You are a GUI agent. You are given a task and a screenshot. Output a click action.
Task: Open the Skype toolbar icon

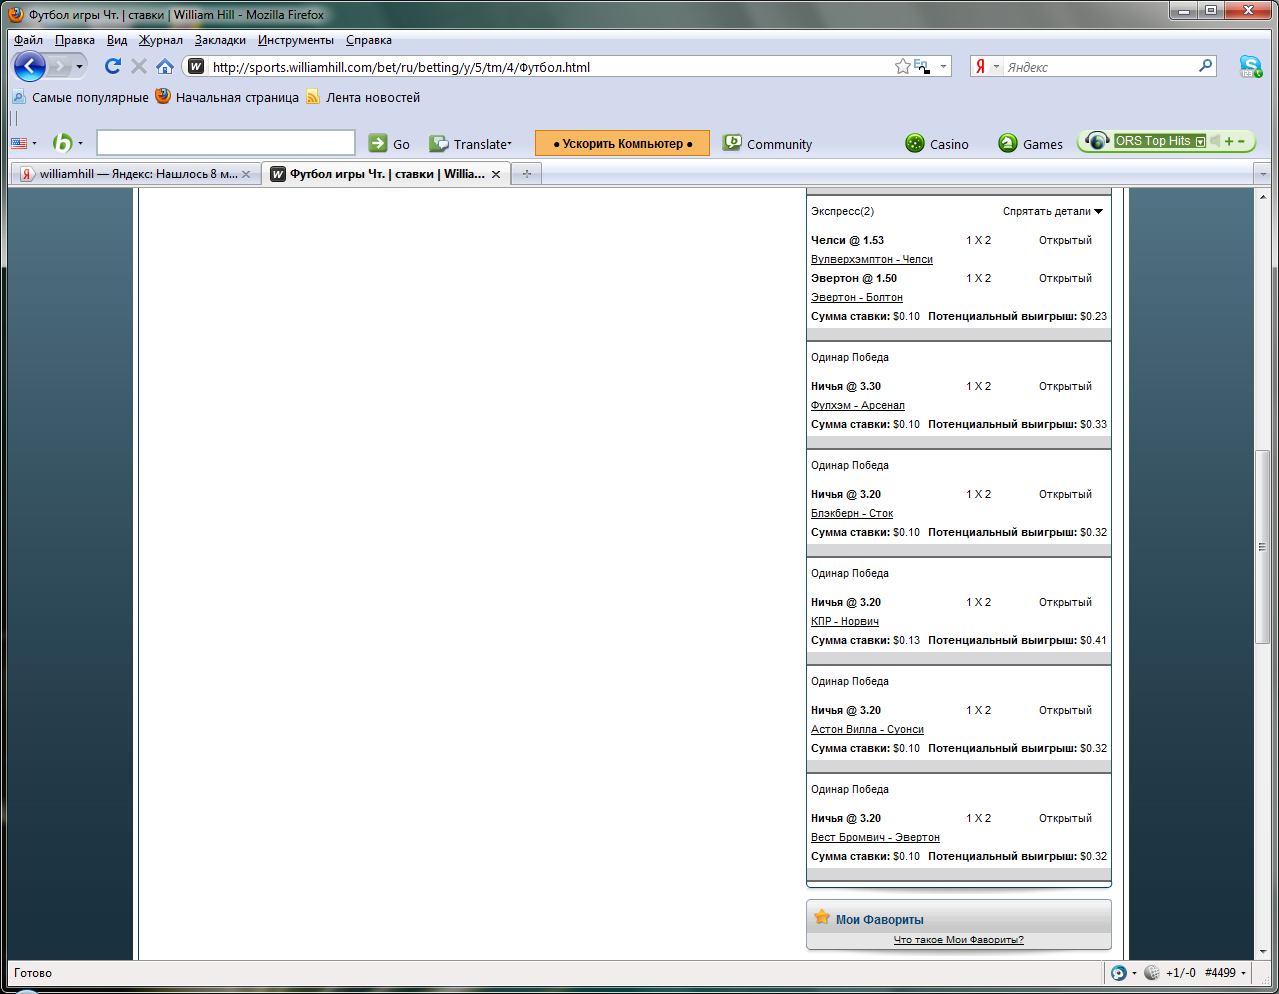coord(1250,67)
